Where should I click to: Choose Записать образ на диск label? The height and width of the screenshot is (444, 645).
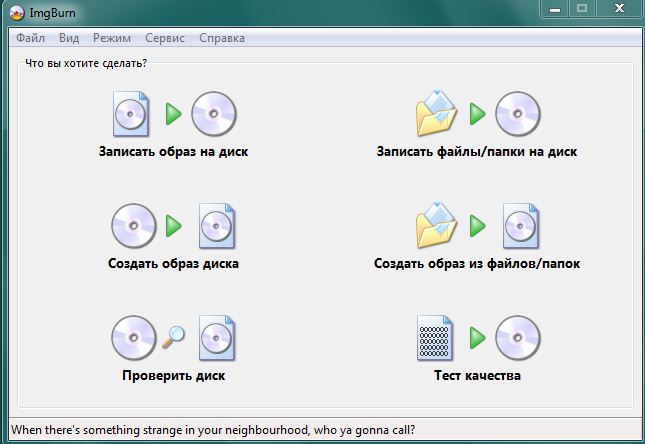click(173, 151)
